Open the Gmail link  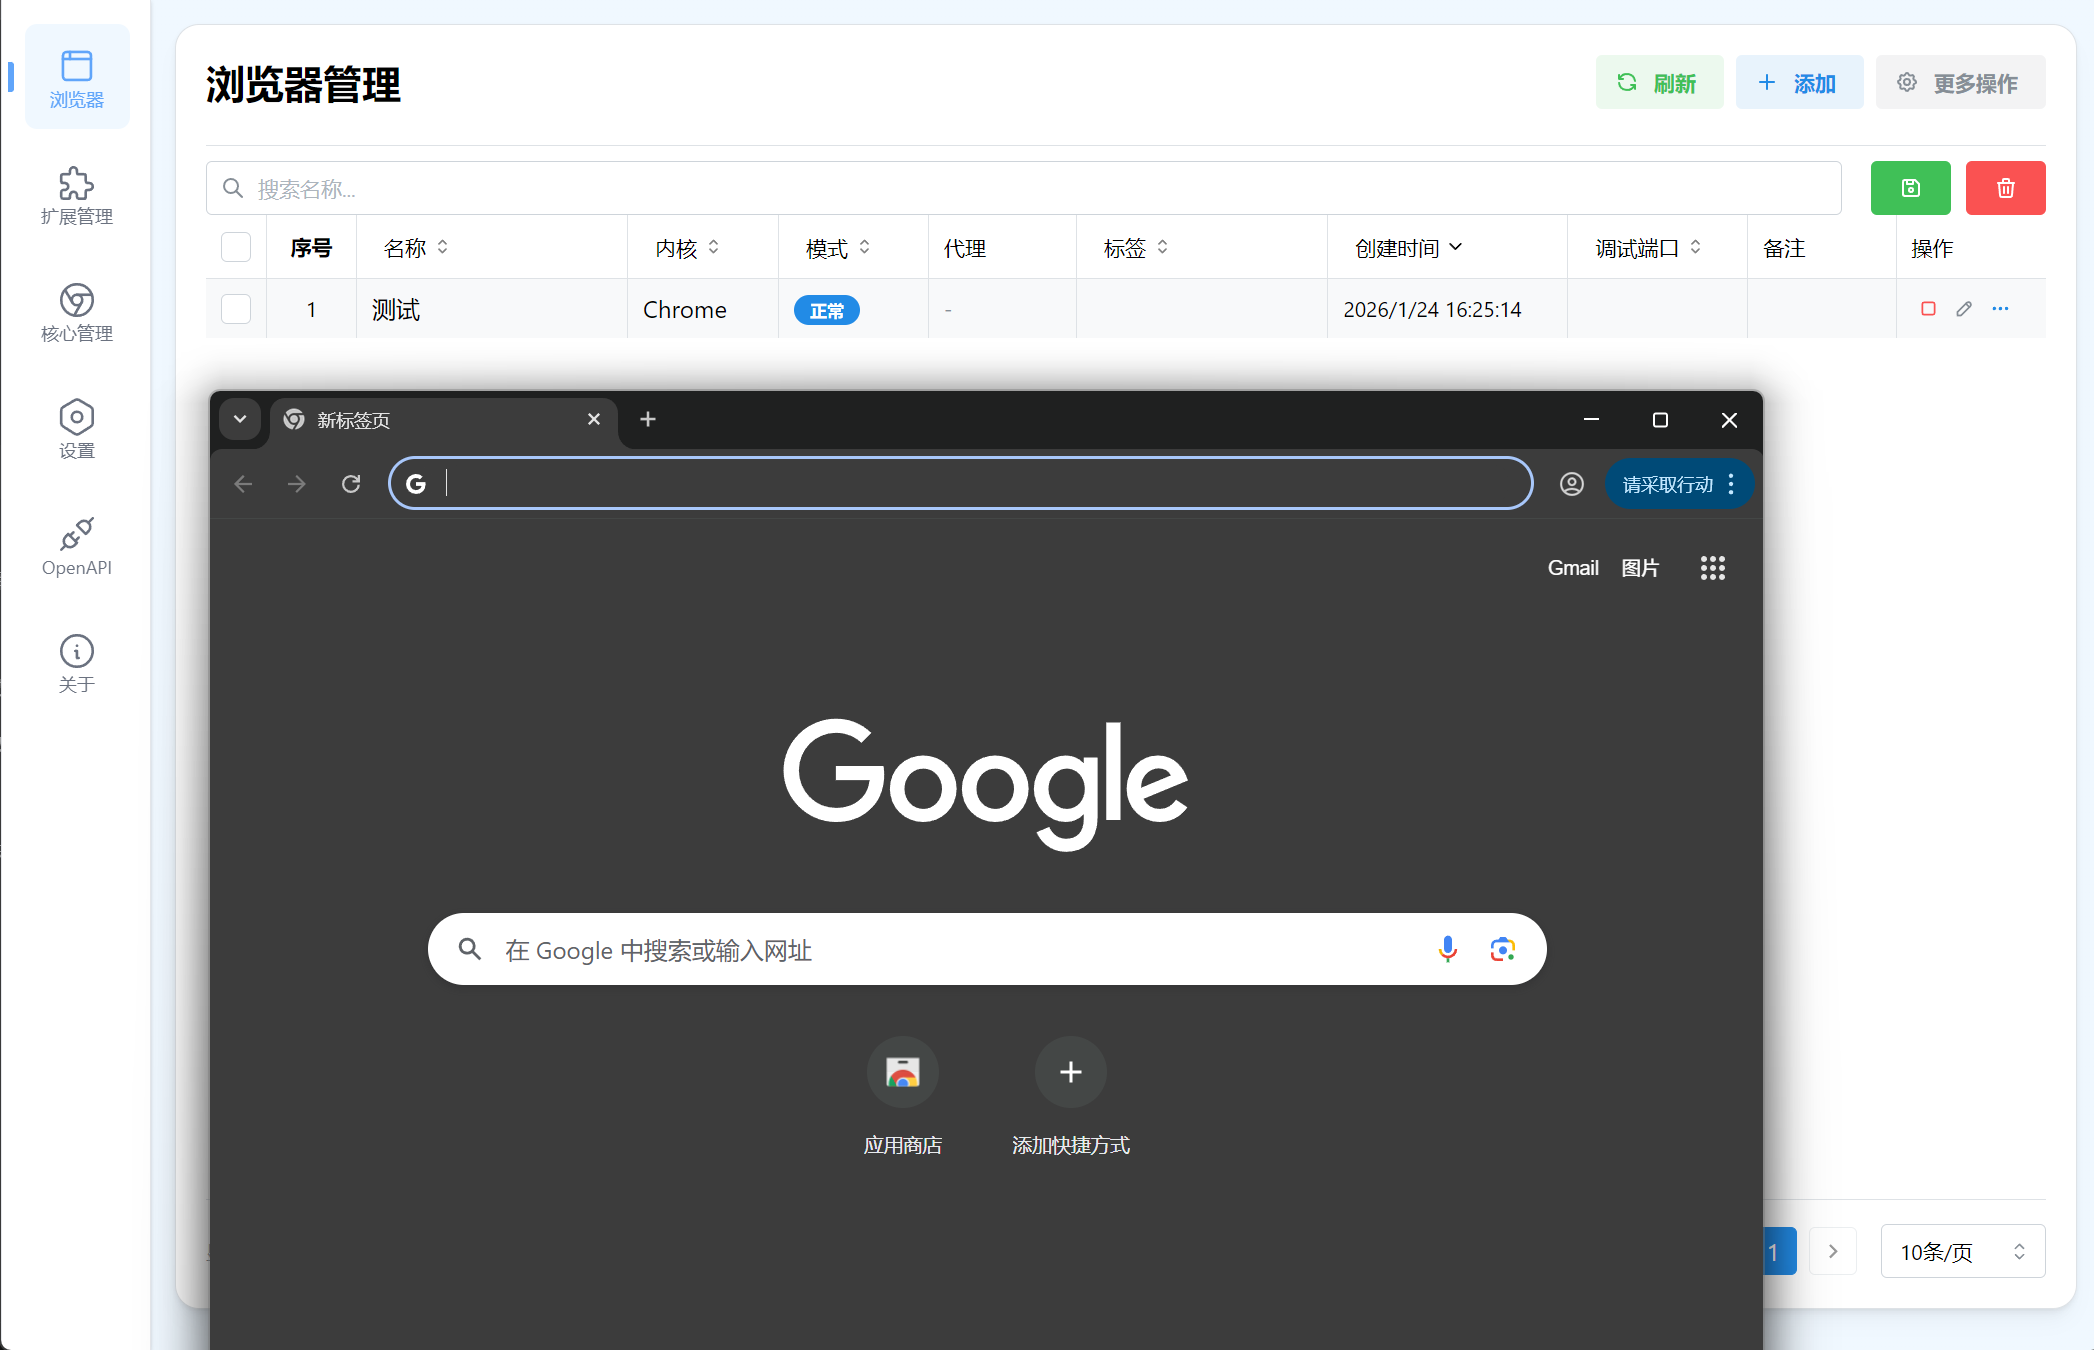pyautogui.click(x=1573, y=568)
